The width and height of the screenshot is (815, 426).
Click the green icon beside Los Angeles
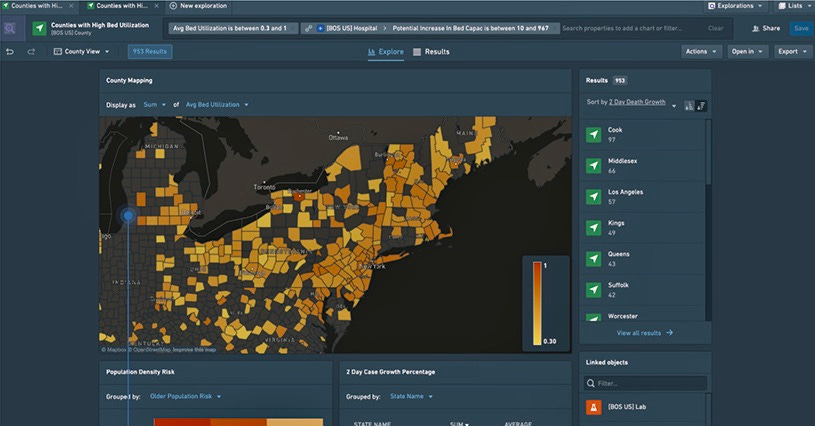pyautogui.click(x=594, y=197)
